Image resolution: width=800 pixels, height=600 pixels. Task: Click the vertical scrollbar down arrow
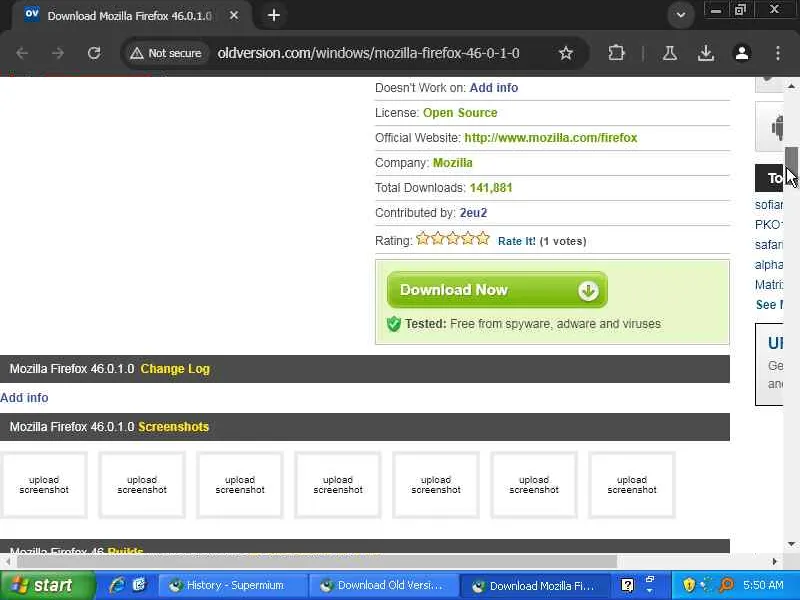tap(791, 544)
